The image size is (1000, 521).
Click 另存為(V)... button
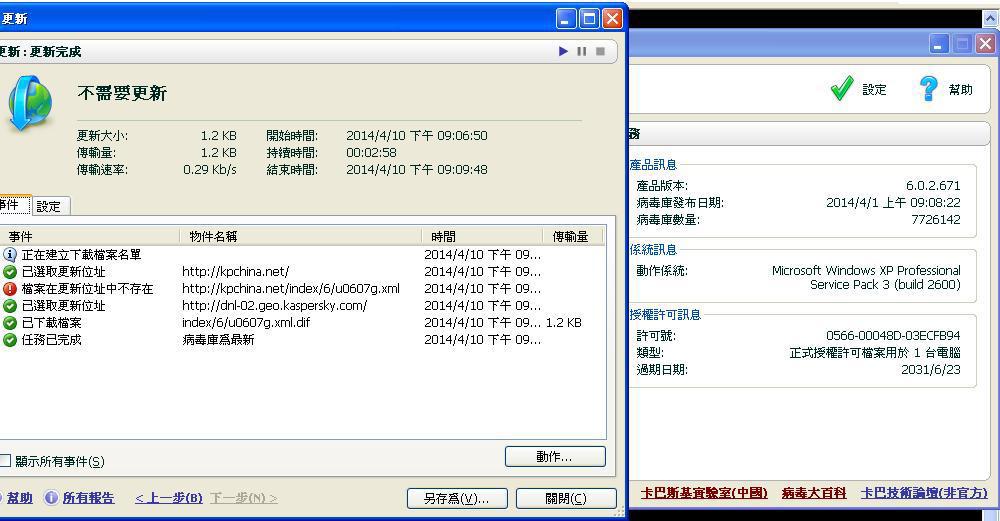click(457, 498)
